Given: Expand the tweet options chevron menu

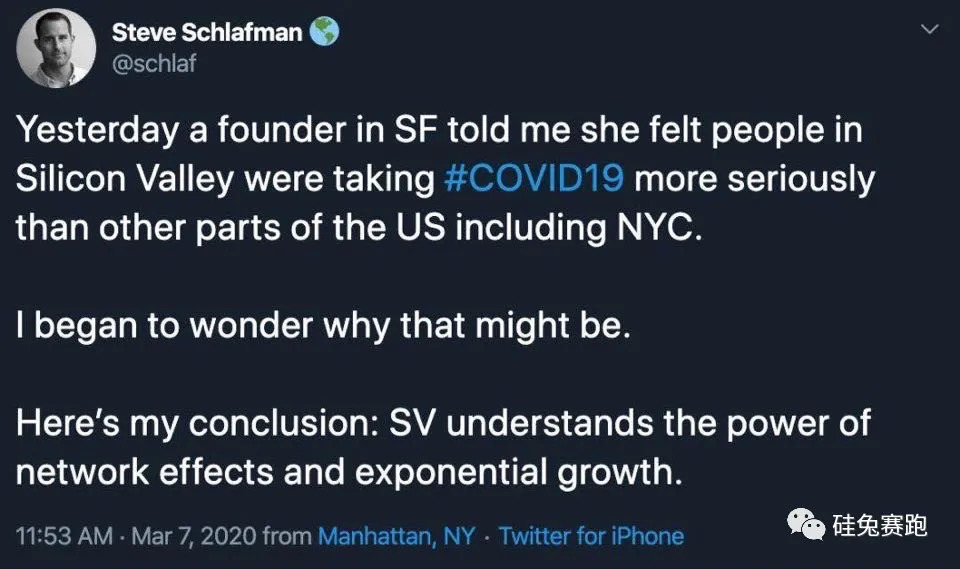Looking at the screenshot, I should click(x=929, y=31).
